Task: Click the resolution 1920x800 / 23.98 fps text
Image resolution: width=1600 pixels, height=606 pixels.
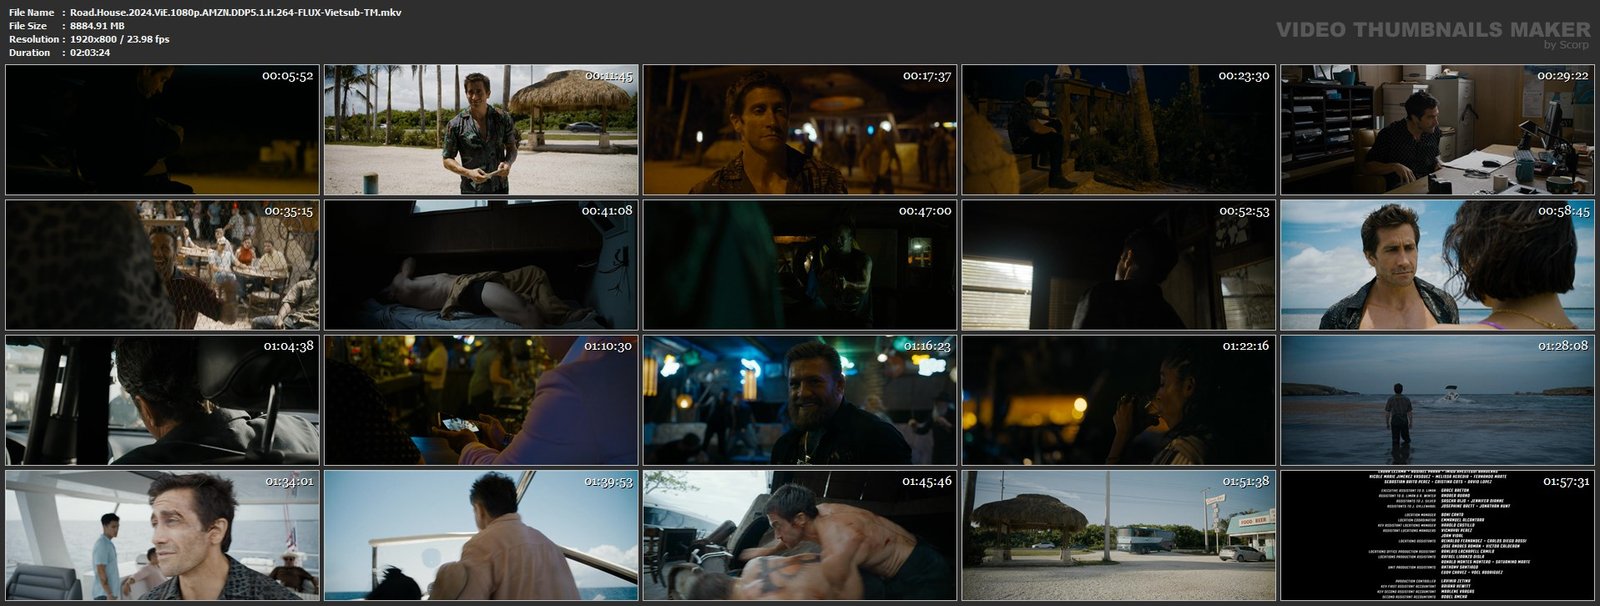Action: 120,39
